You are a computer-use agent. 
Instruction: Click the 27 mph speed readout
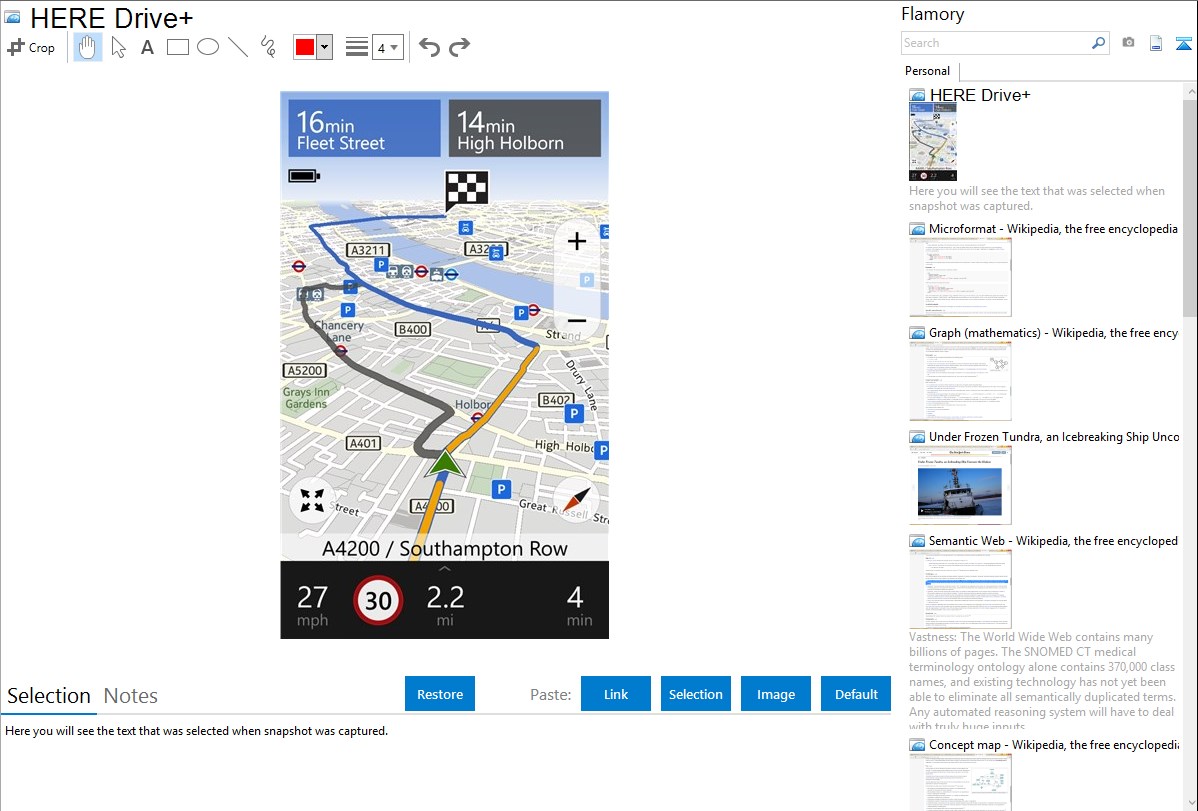[312, 605]
